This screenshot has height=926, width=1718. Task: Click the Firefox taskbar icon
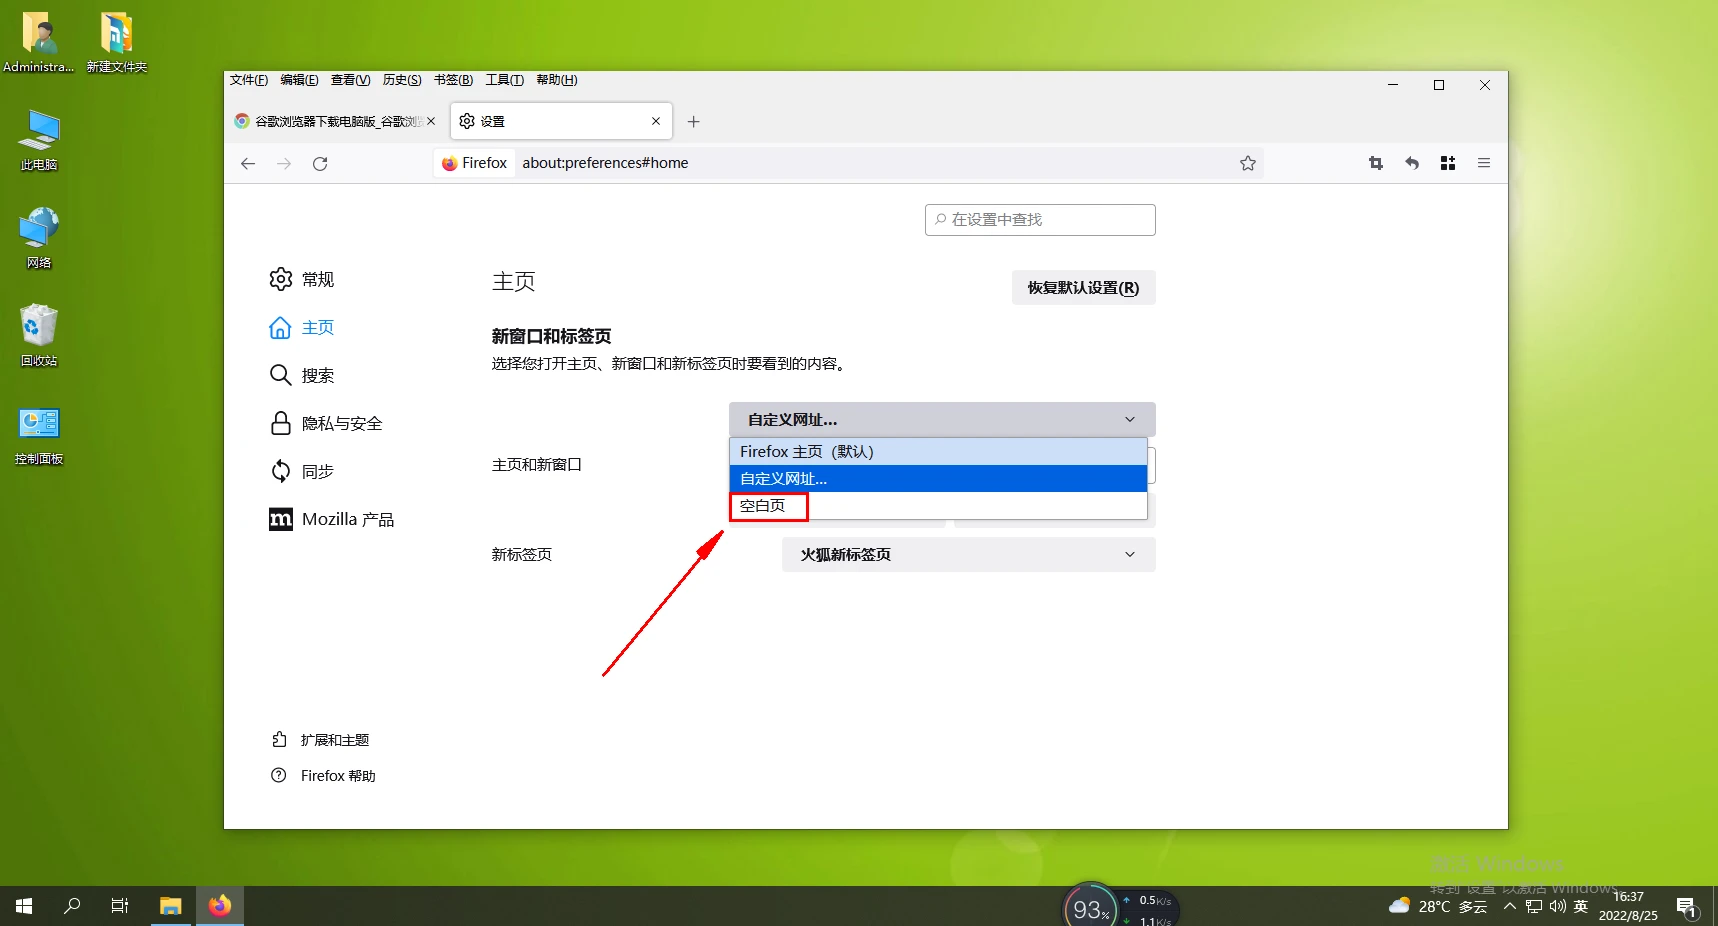coord(220,906)
